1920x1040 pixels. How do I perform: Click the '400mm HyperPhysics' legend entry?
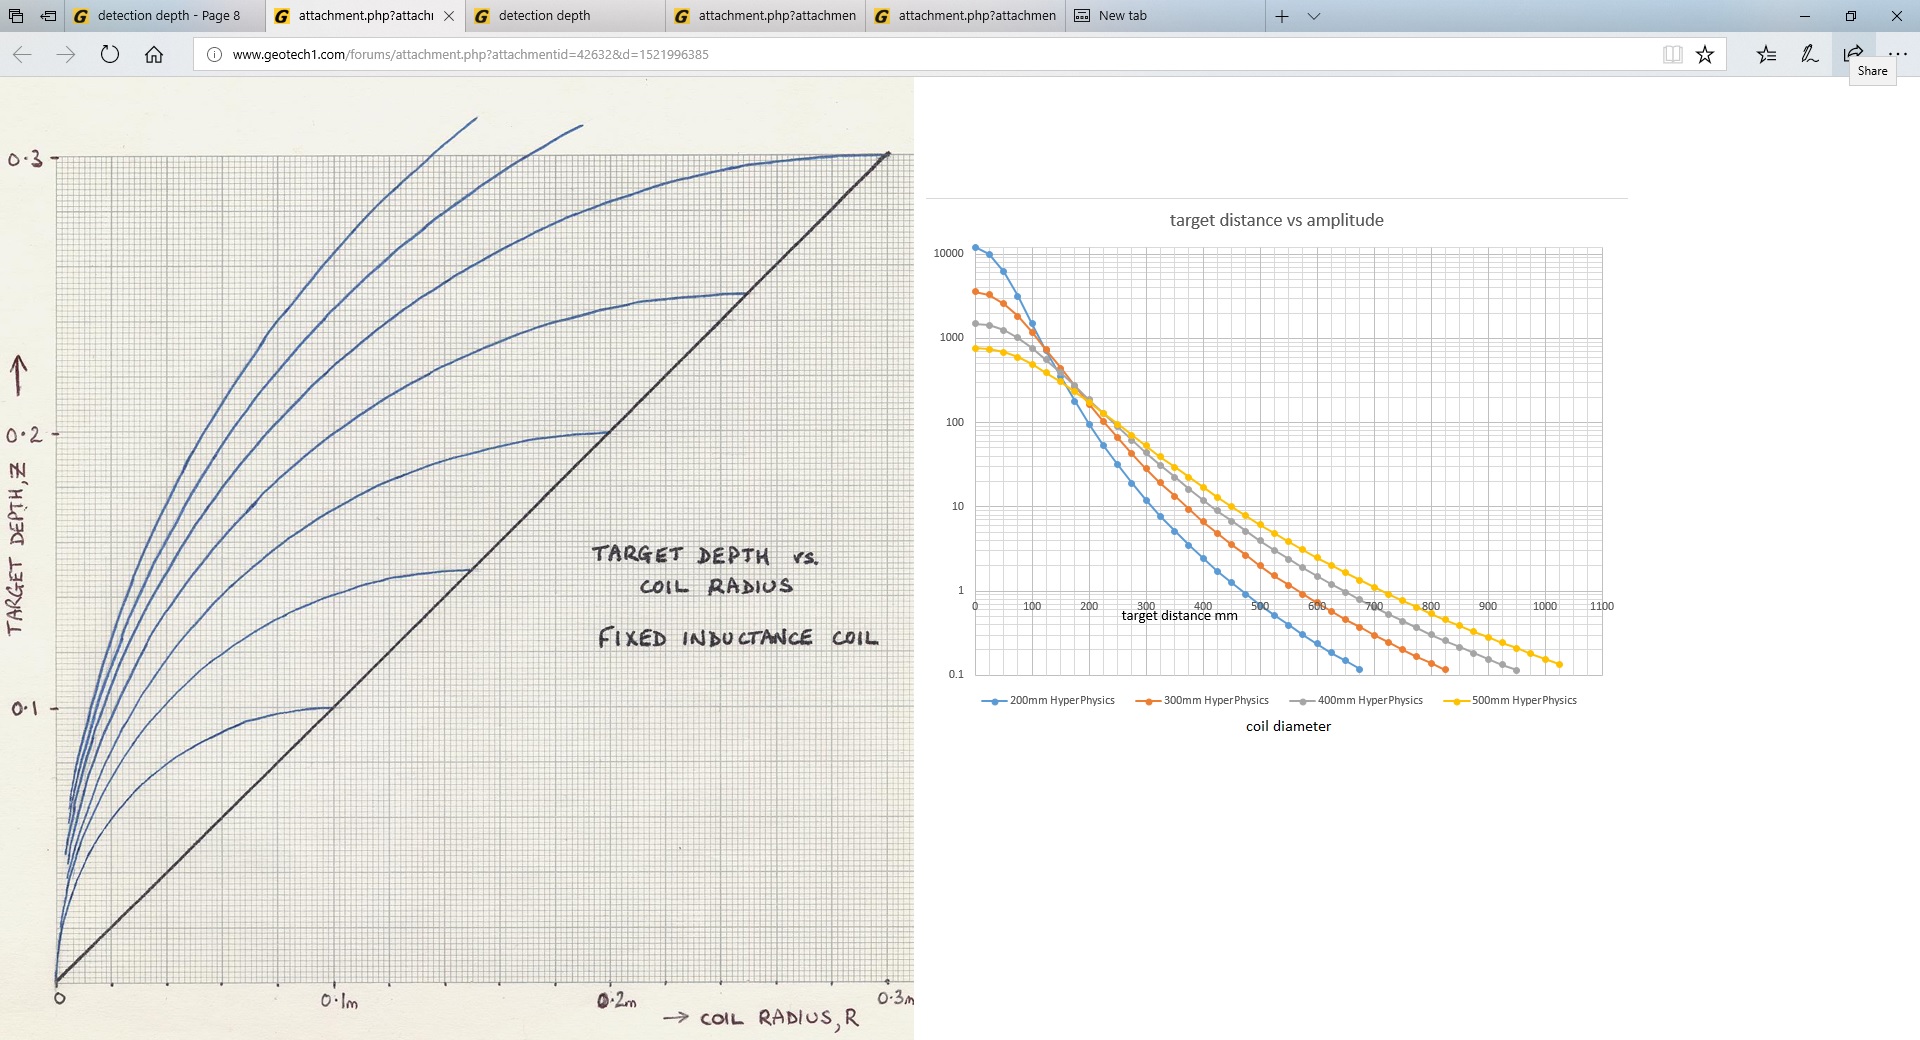point(1356,701)
